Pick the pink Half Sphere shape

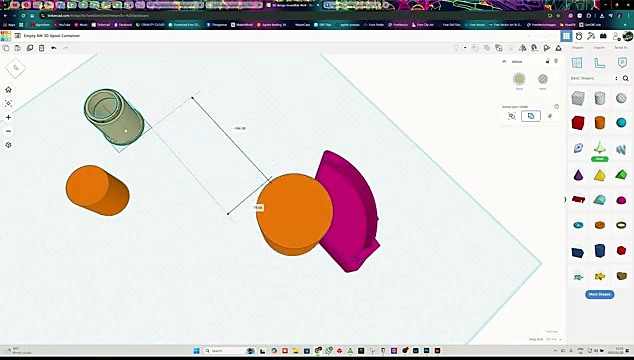tap(621, 200)
